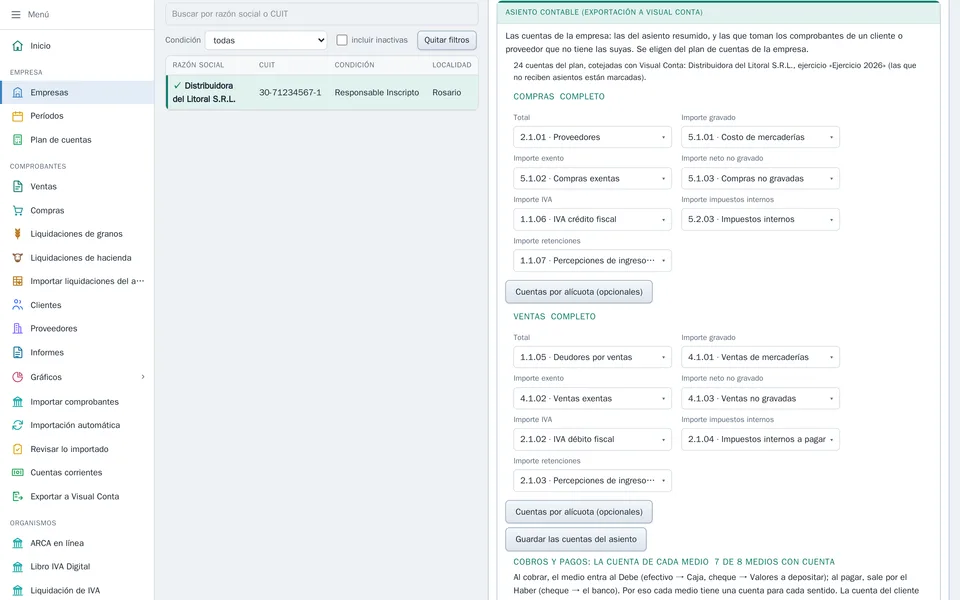The height and width of the screenshot is (600, 960).
Task: Click Cuentas por alícuota button under Compras
Action: pyautogui.click(x=579, y=291)
